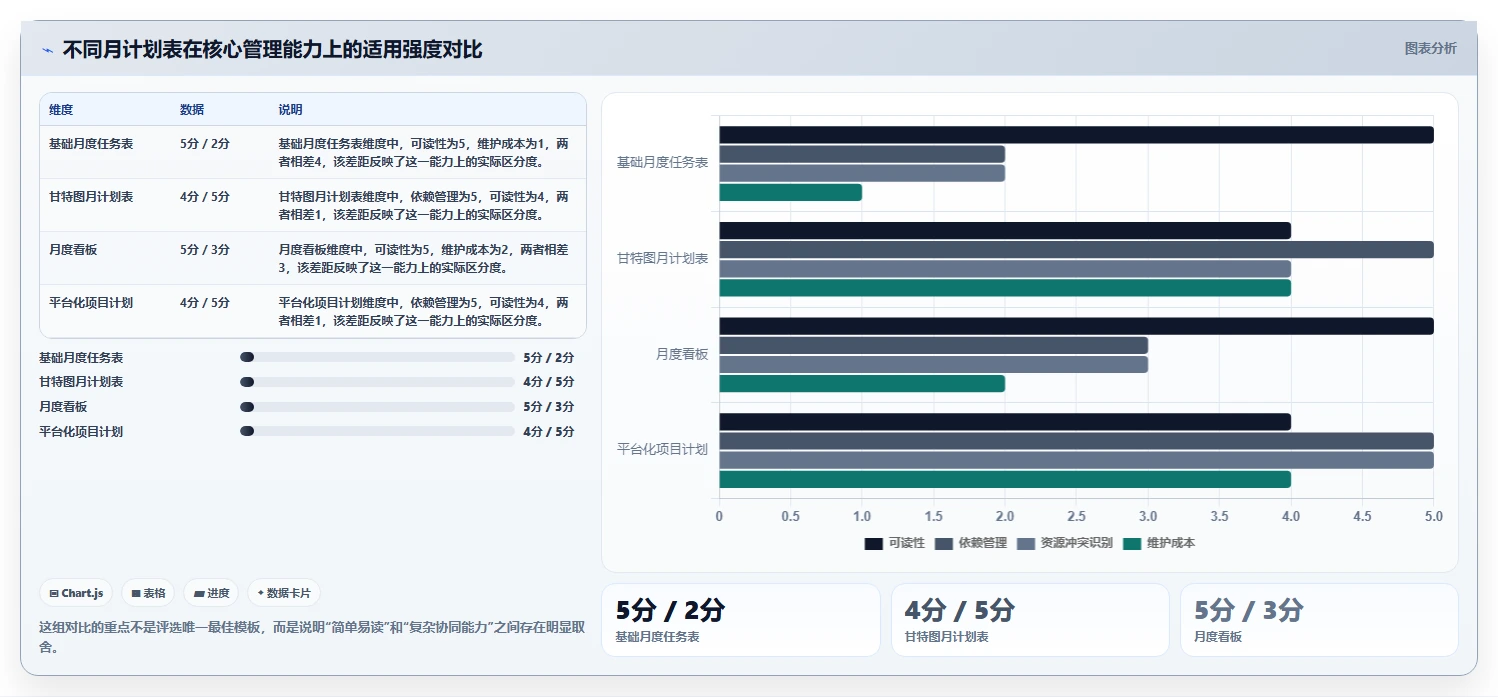Screen dimensions: 1498x697
Task: Click the 可读性 bar of 平台化项目计划
Action: [x=1005, y=422]
